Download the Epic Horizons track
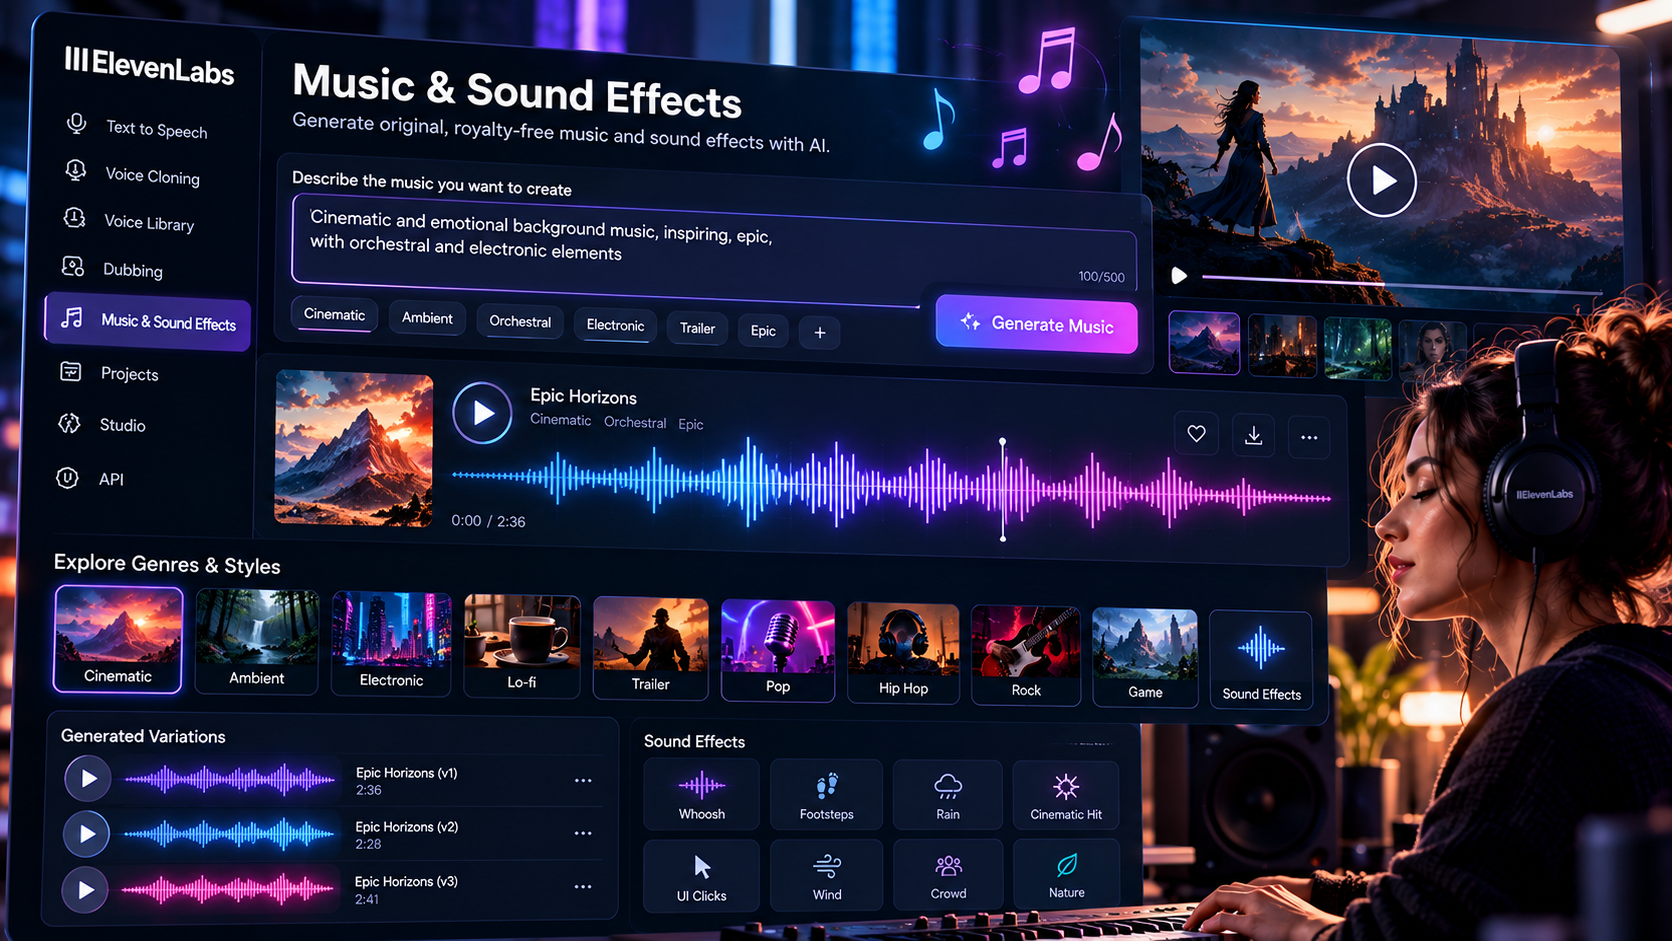 tap(1253, 435)
